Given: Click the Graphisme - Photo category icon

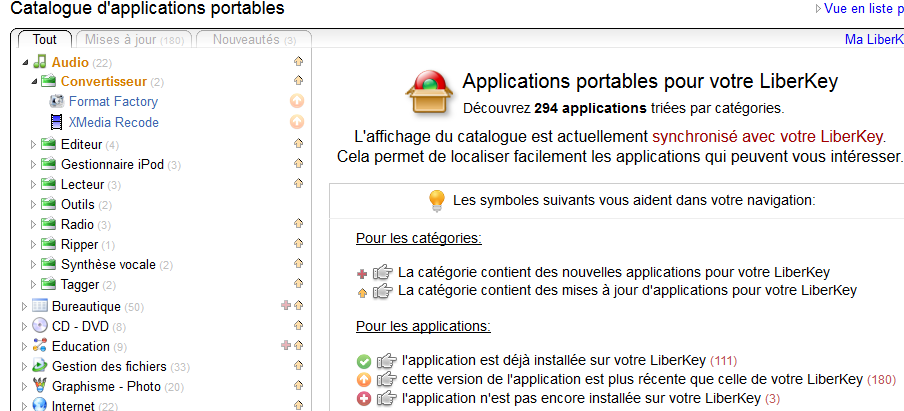Looking at the screenshot, I should click(x=40, y=386).
